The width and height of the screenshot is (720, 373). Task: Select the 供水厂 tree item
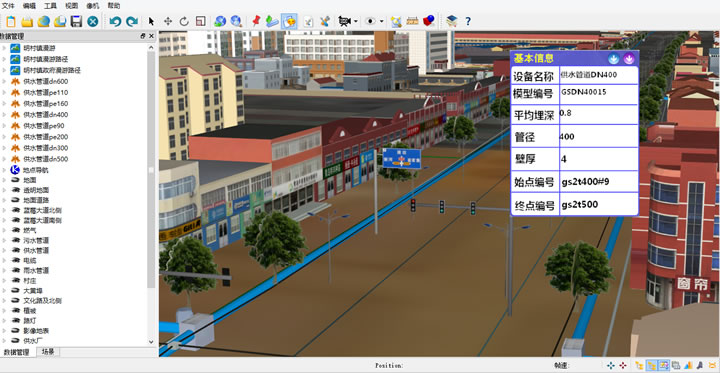pos(33,341)
